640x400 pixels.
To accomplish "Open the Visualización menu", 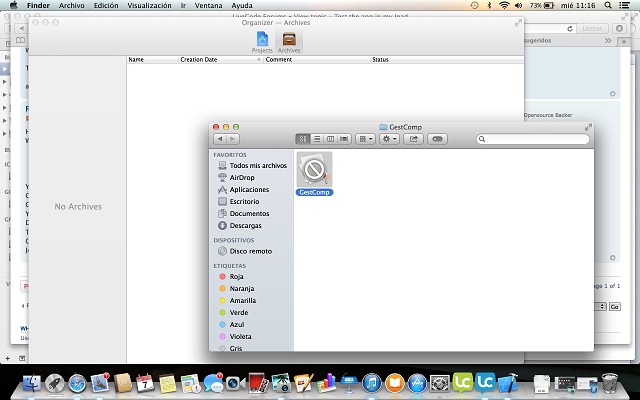I will [149, 5].
